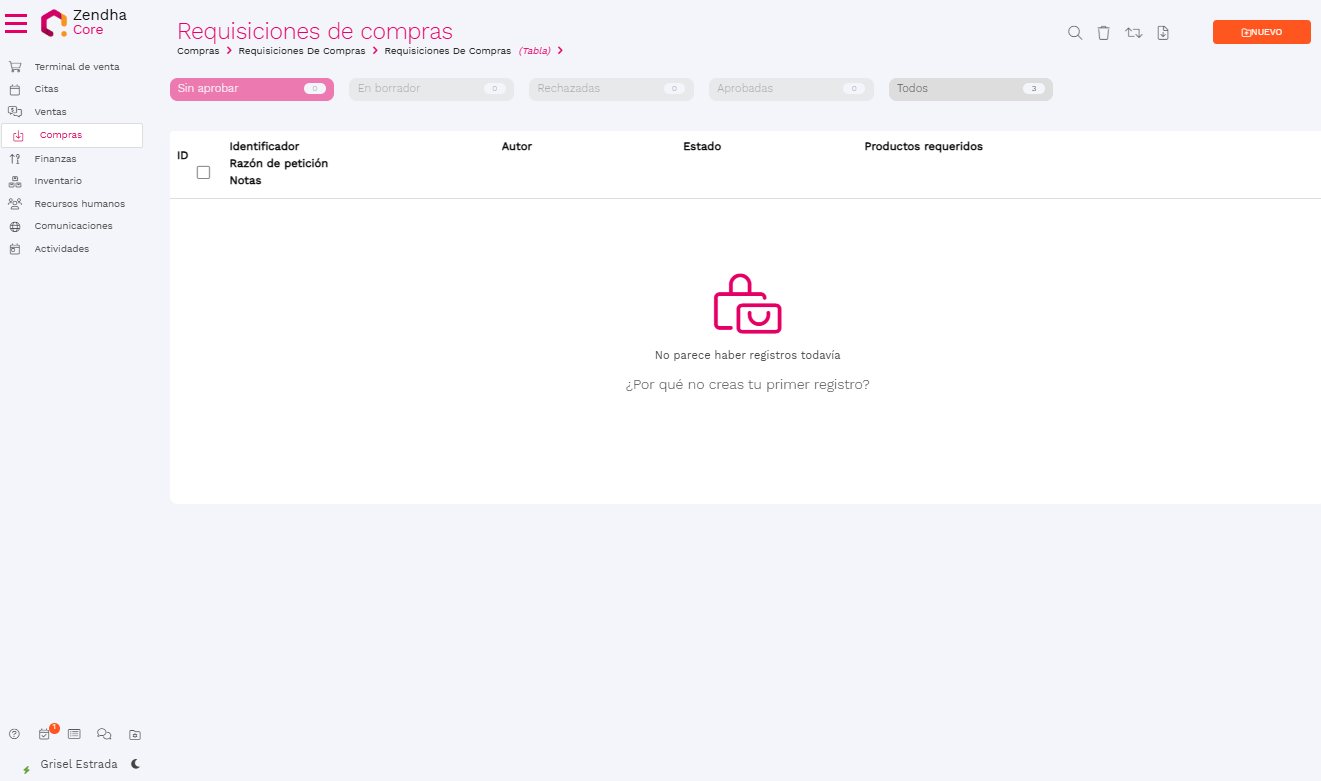
Task: Switch to the Todos filter tab
Action: click(970, 89)
